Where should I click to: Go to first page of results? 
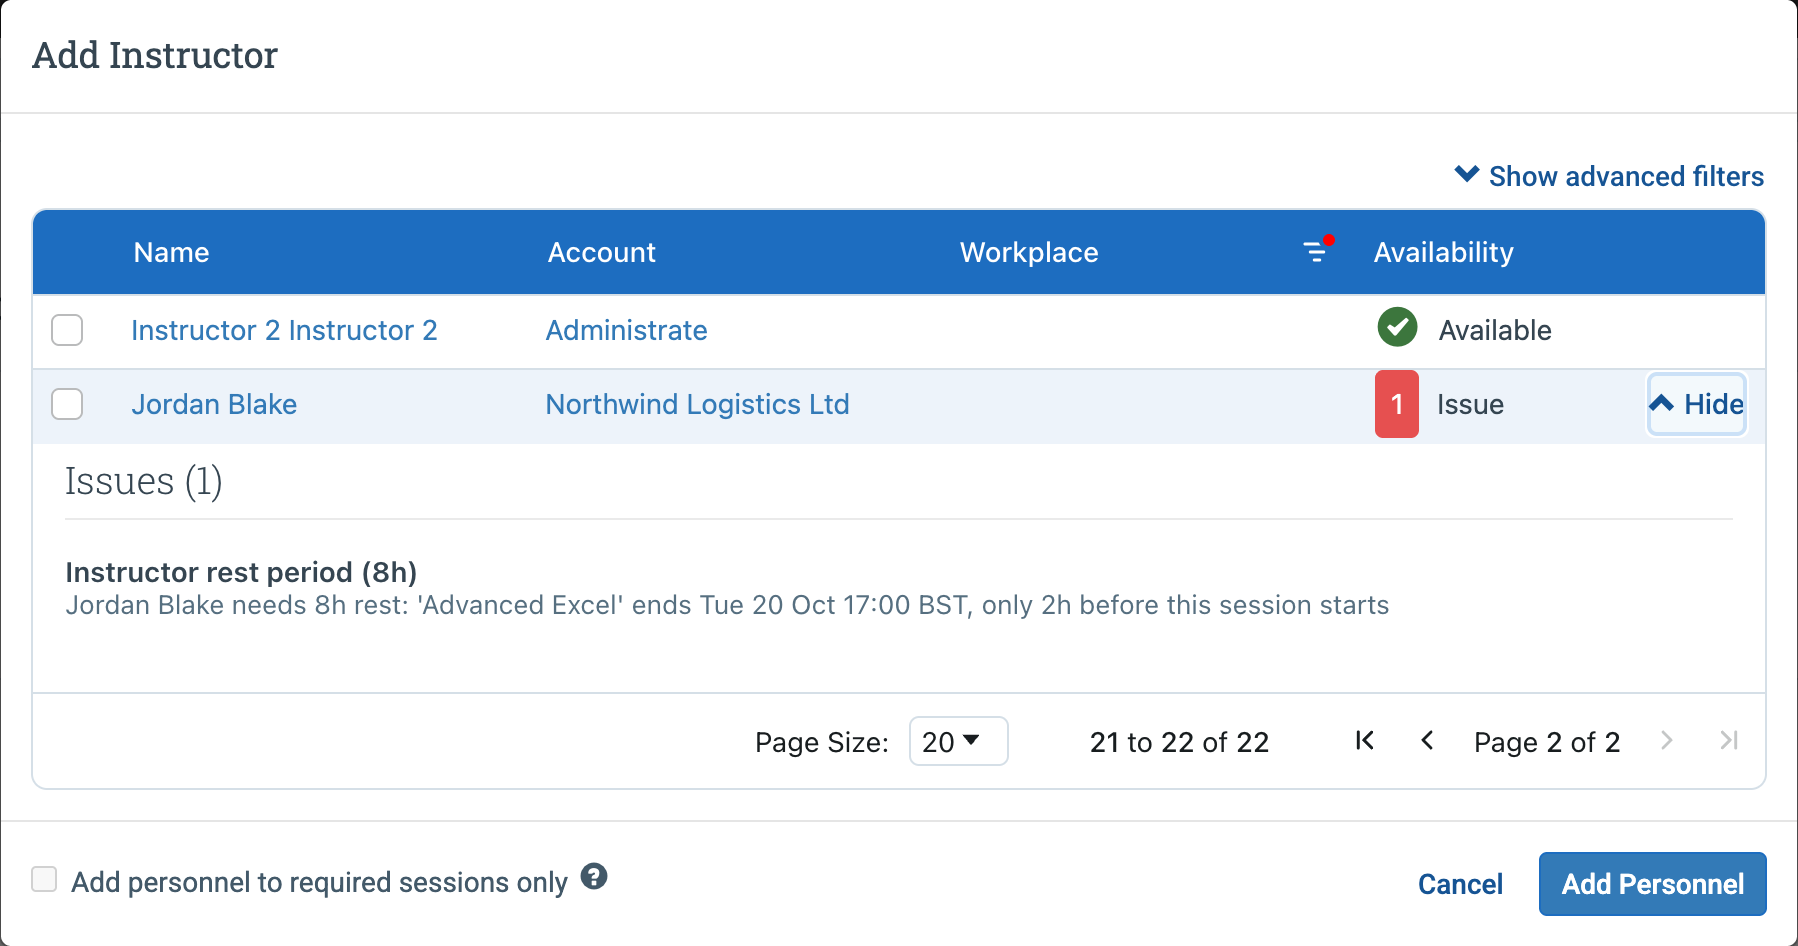[x=1365, y=740]
